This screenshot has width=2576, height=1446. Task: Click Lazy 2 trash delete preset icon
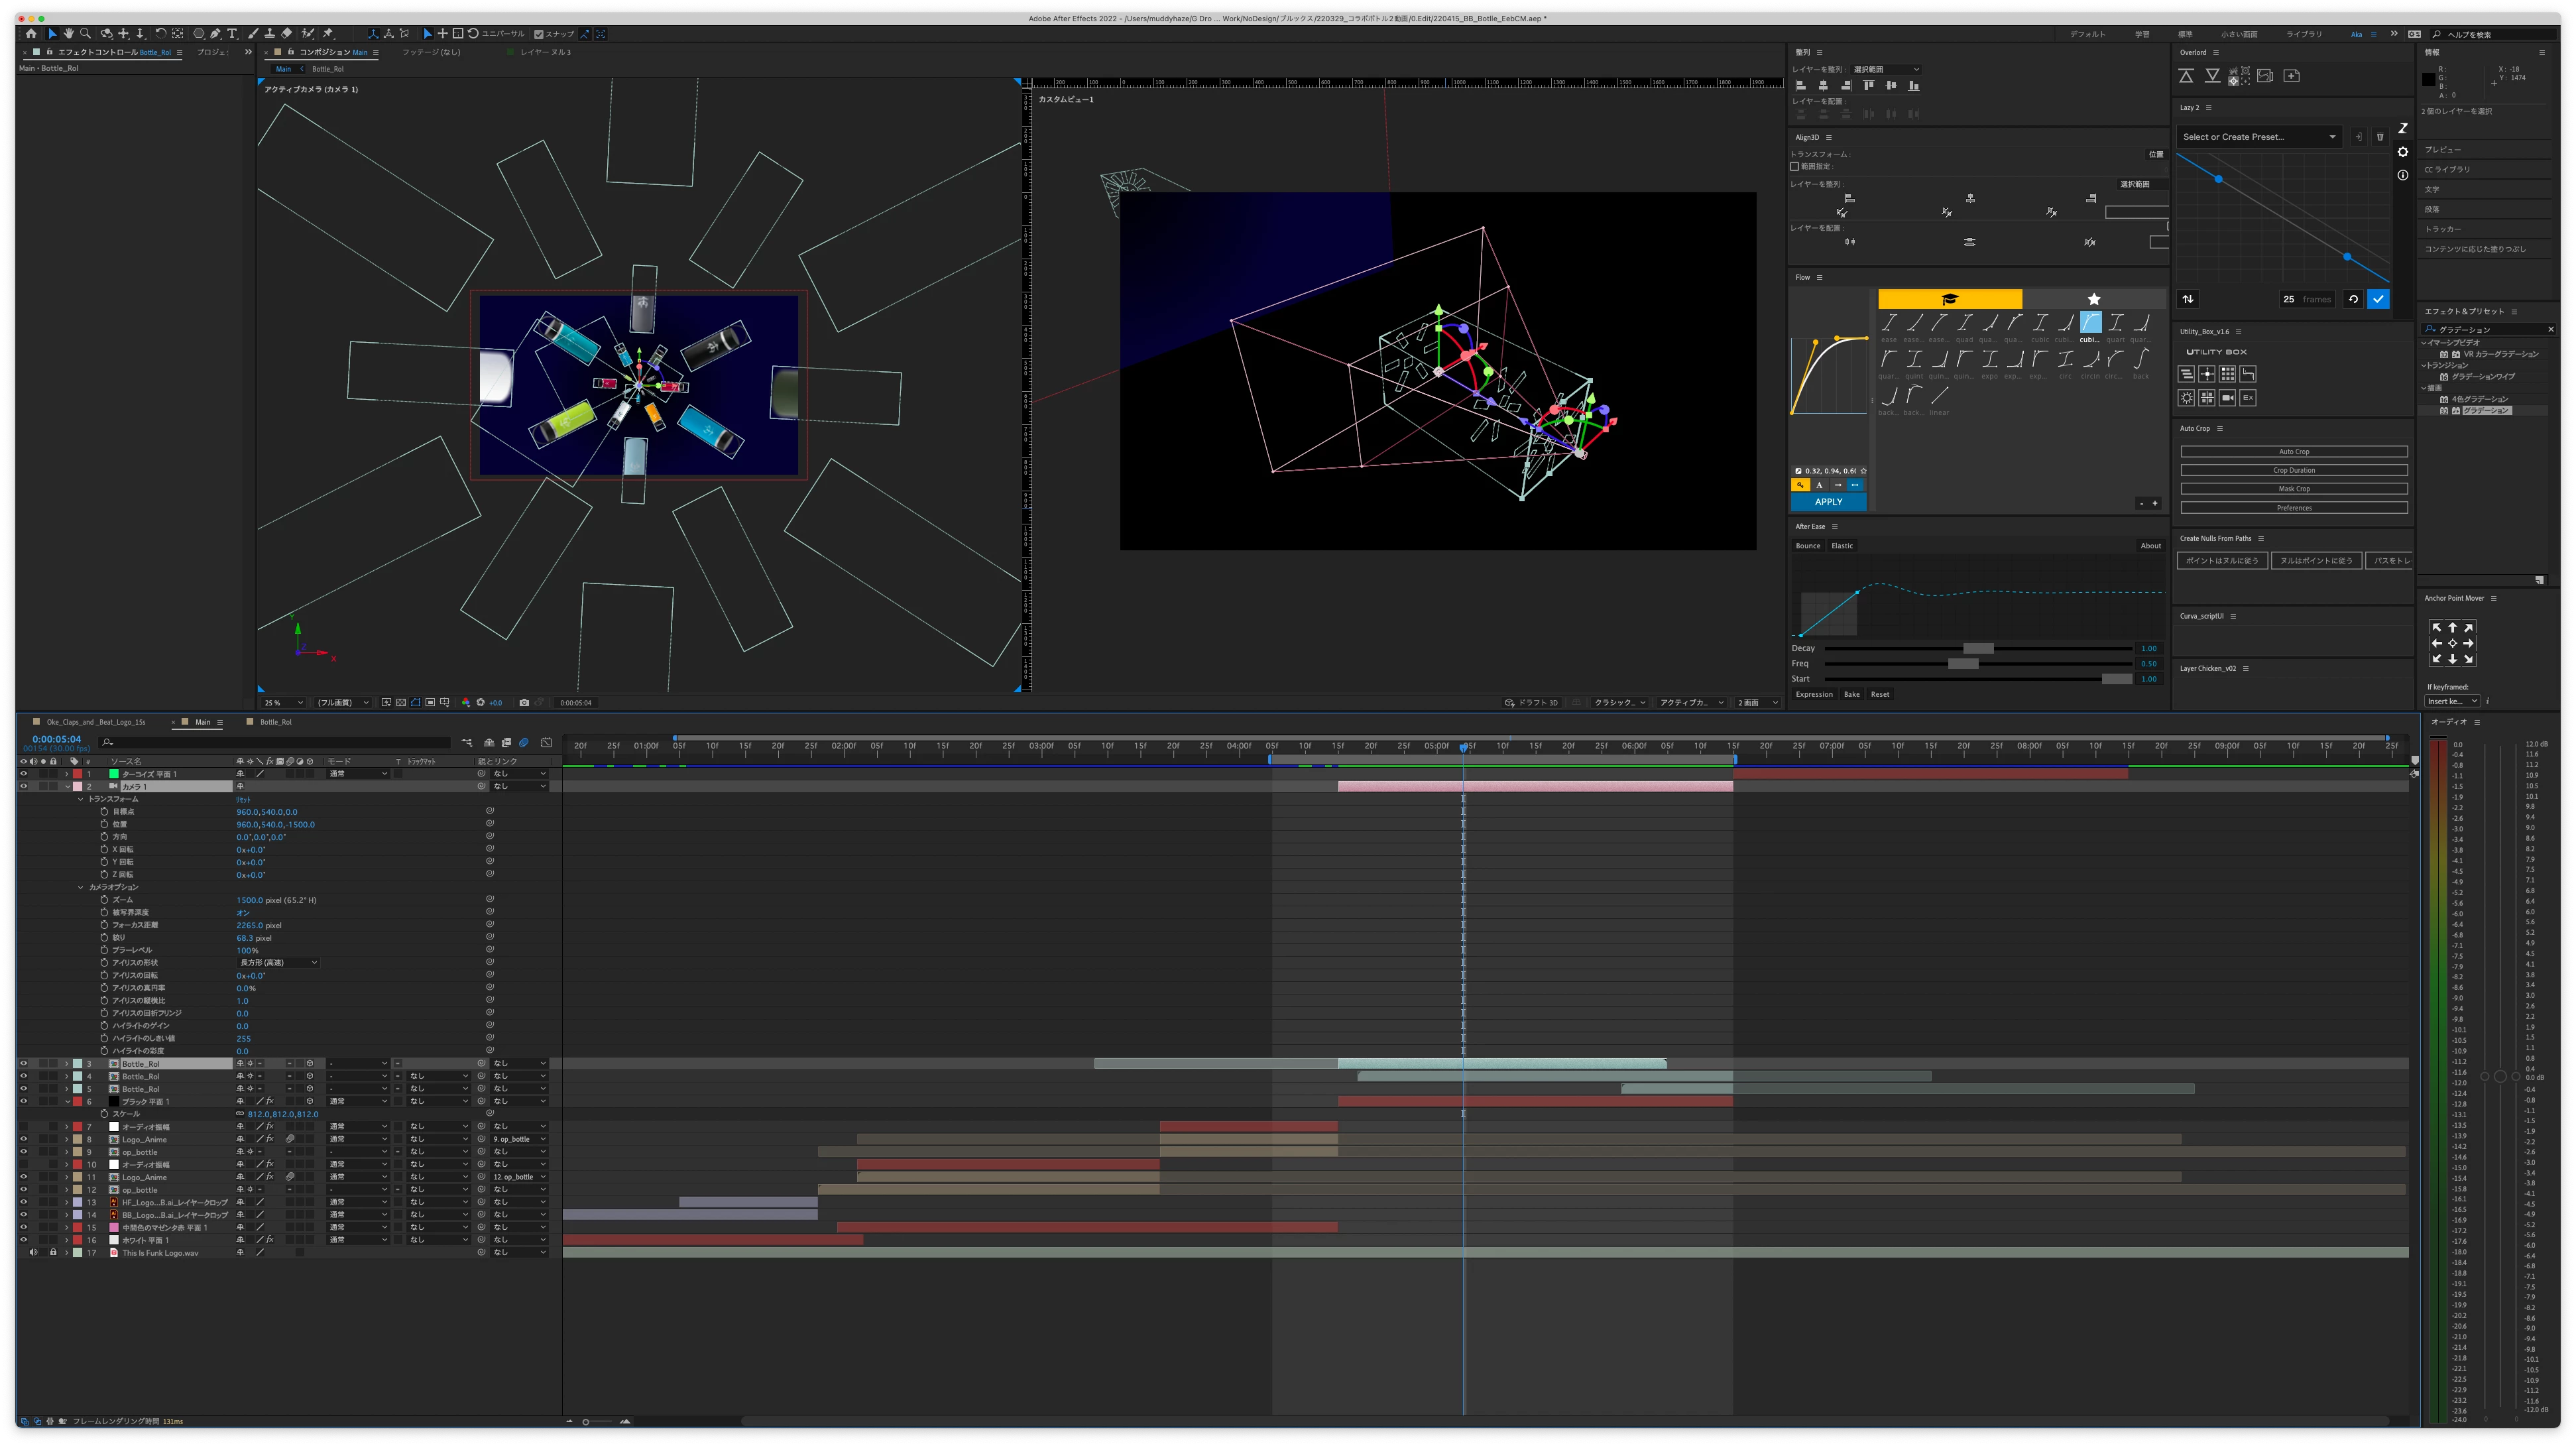[2380, 137]
